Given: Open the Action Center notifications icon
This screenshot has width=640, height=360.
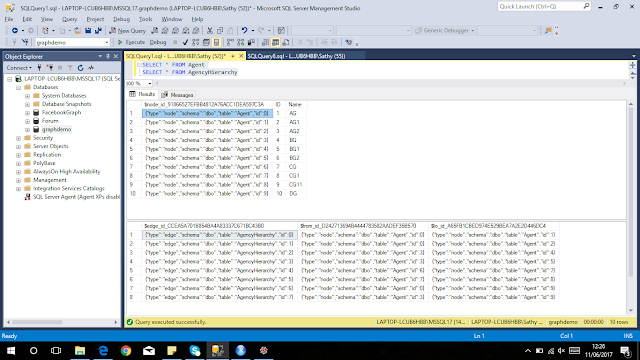Looking at the screenshot, I should click(625, 351).
